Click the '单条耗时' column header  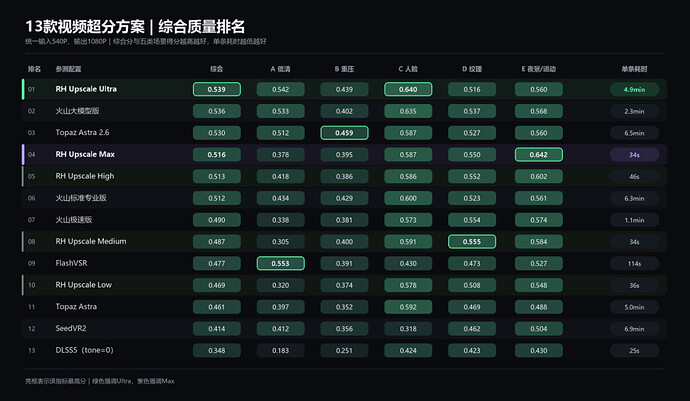(x=634, y=69)
